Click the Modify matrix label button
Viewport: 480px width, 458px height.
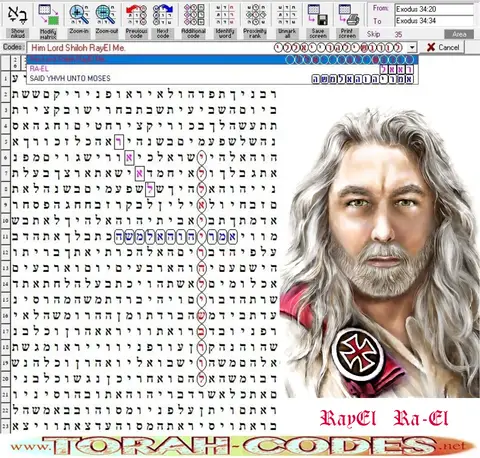pos(48,33)
